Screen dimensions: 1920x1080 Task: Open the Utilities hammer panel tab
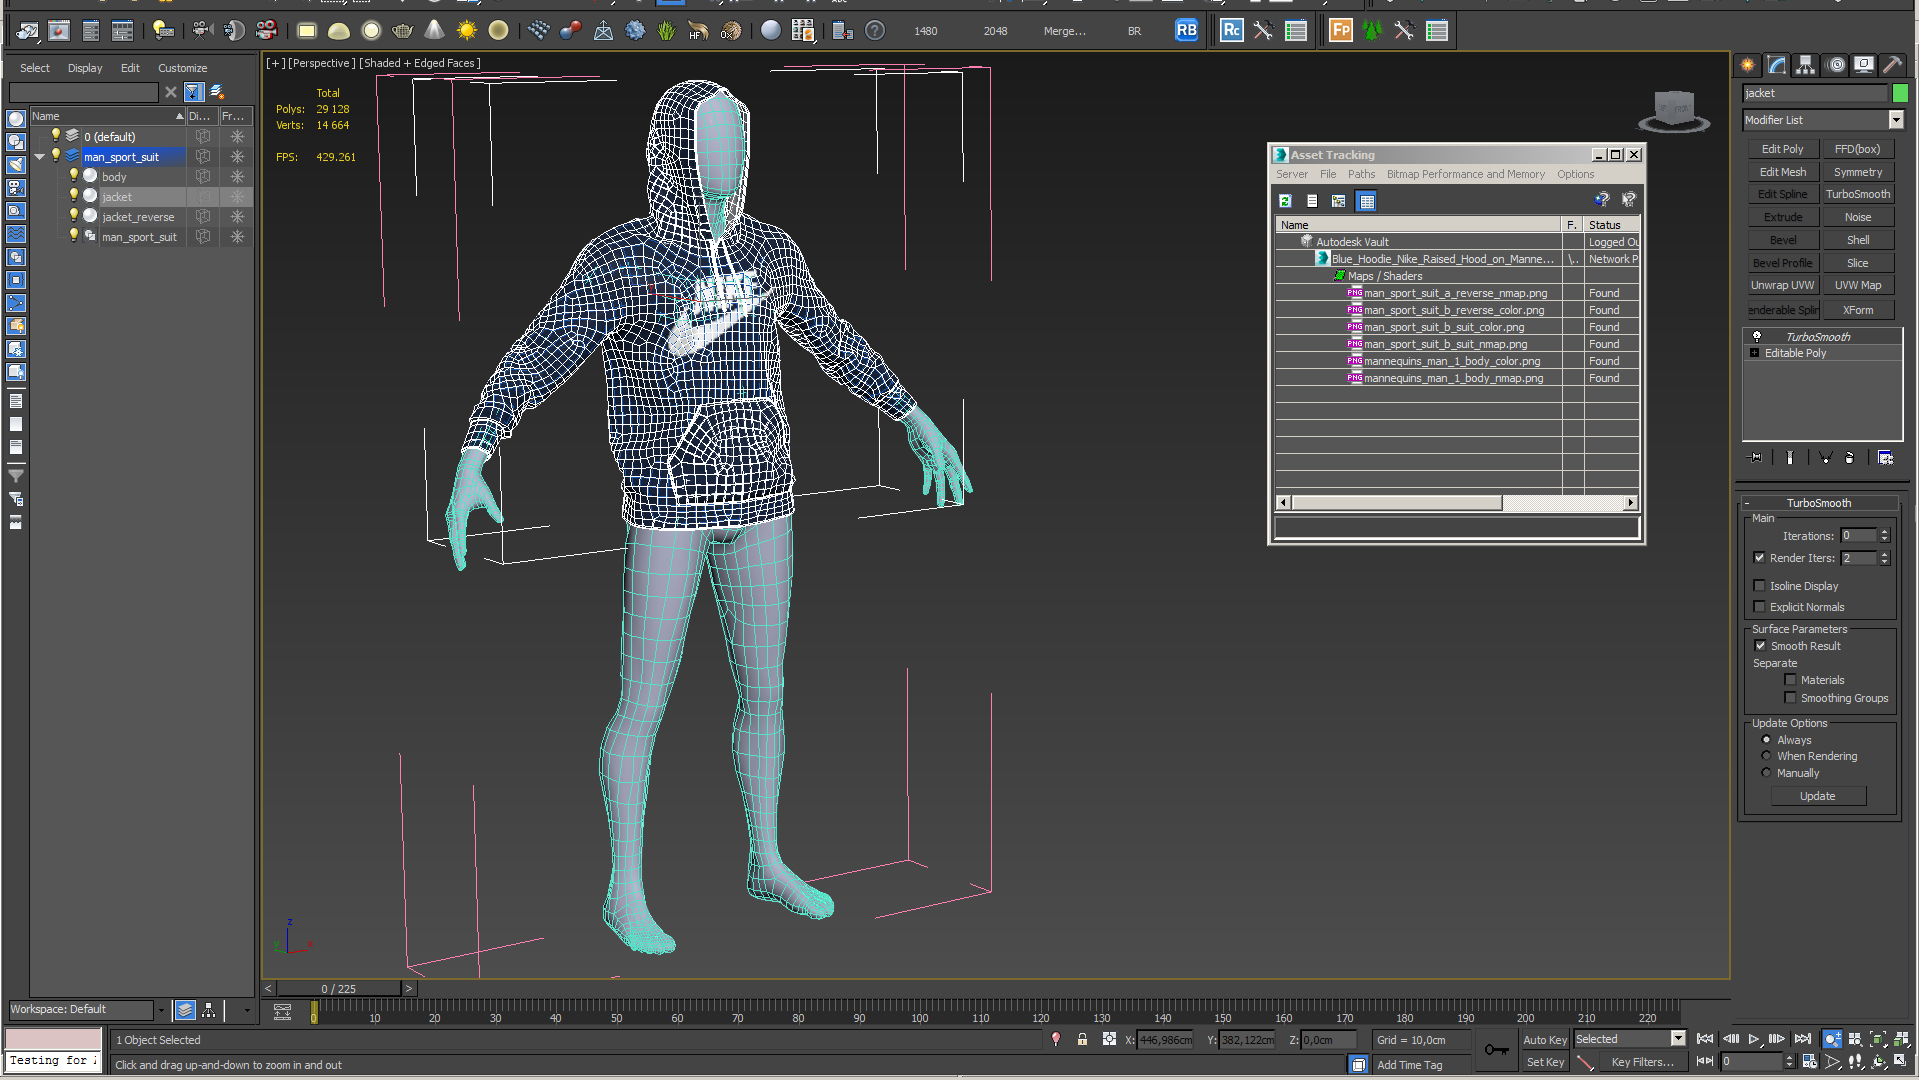[x=1893, y=65]
